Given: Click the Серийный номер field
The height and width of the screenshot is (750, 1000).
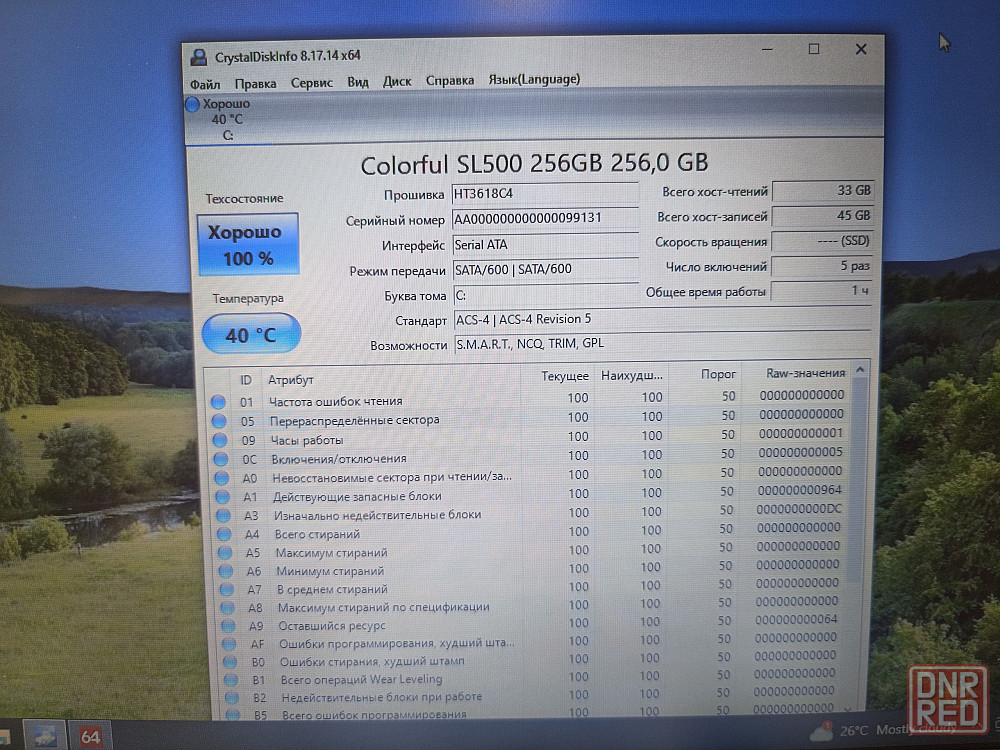Looking at the screenshot, I should coord(545,218).
